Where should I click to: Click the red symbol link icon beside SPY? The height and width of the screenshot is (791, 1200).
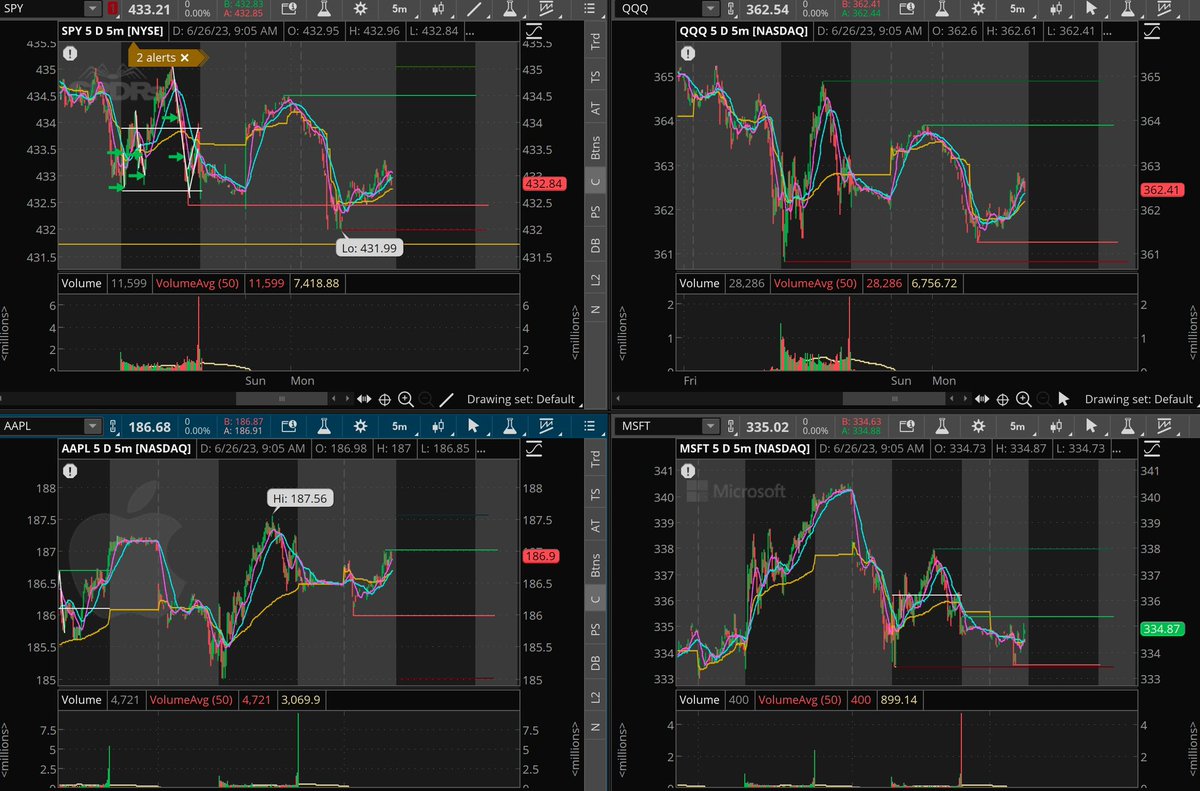113,9
